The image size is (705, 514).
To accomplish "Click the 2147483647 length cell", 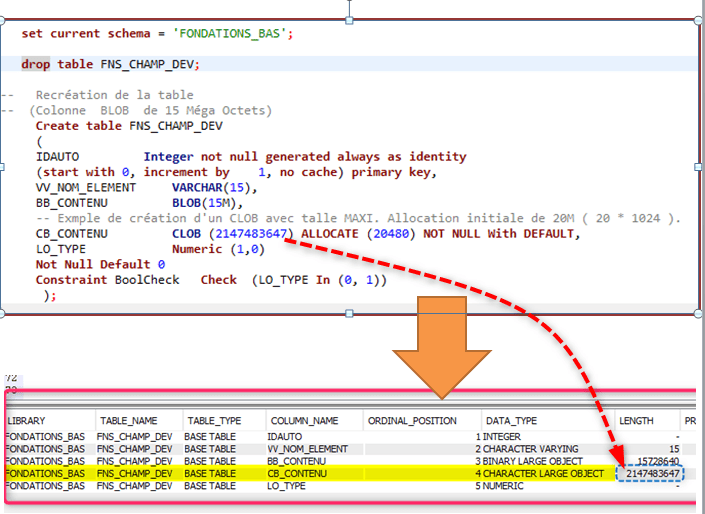I will [652, 474].
